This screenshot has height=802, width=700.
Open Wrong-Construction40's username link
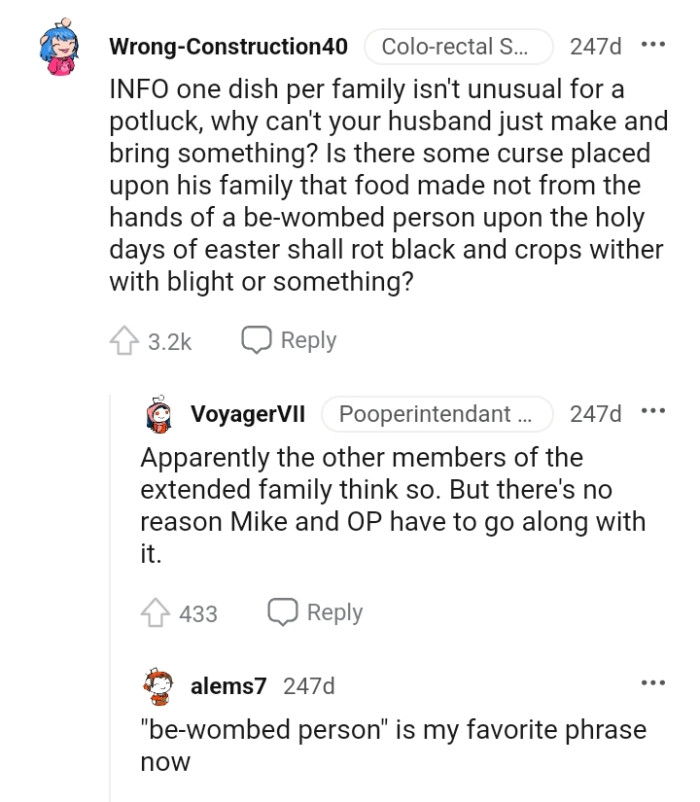(x=232, y=45)
